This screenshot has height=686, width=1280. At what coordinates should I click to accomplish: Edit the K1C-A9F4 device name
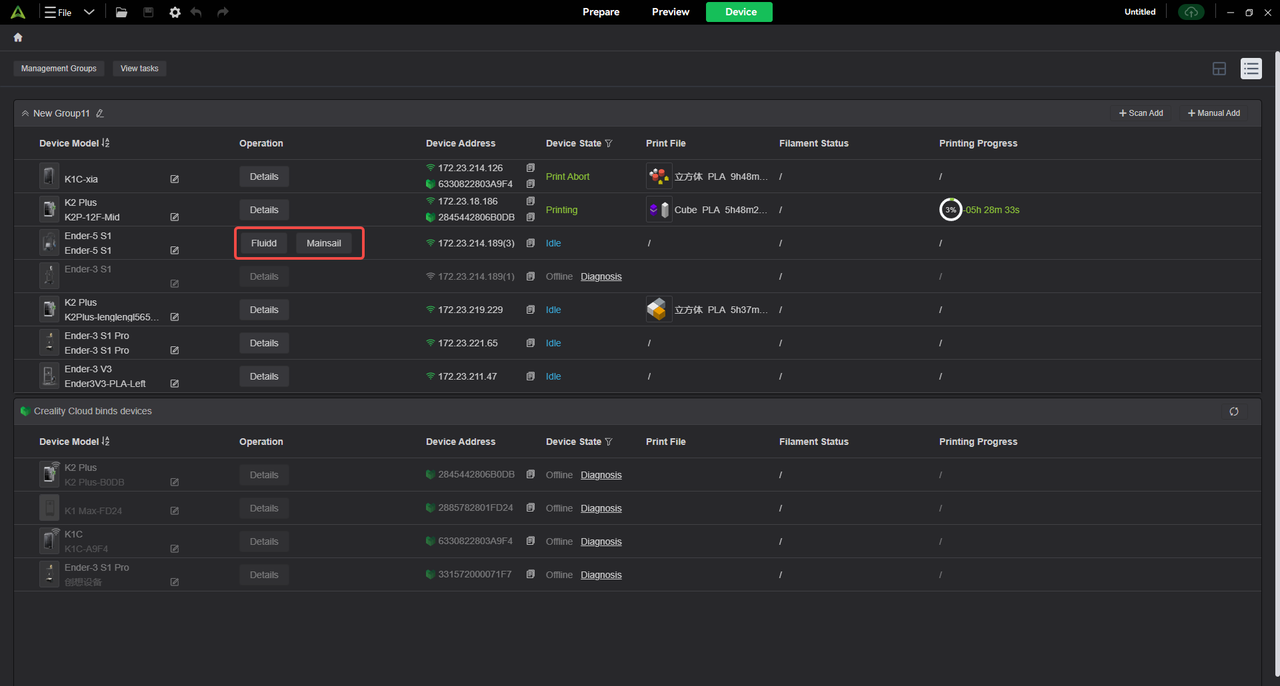point(175,548)
